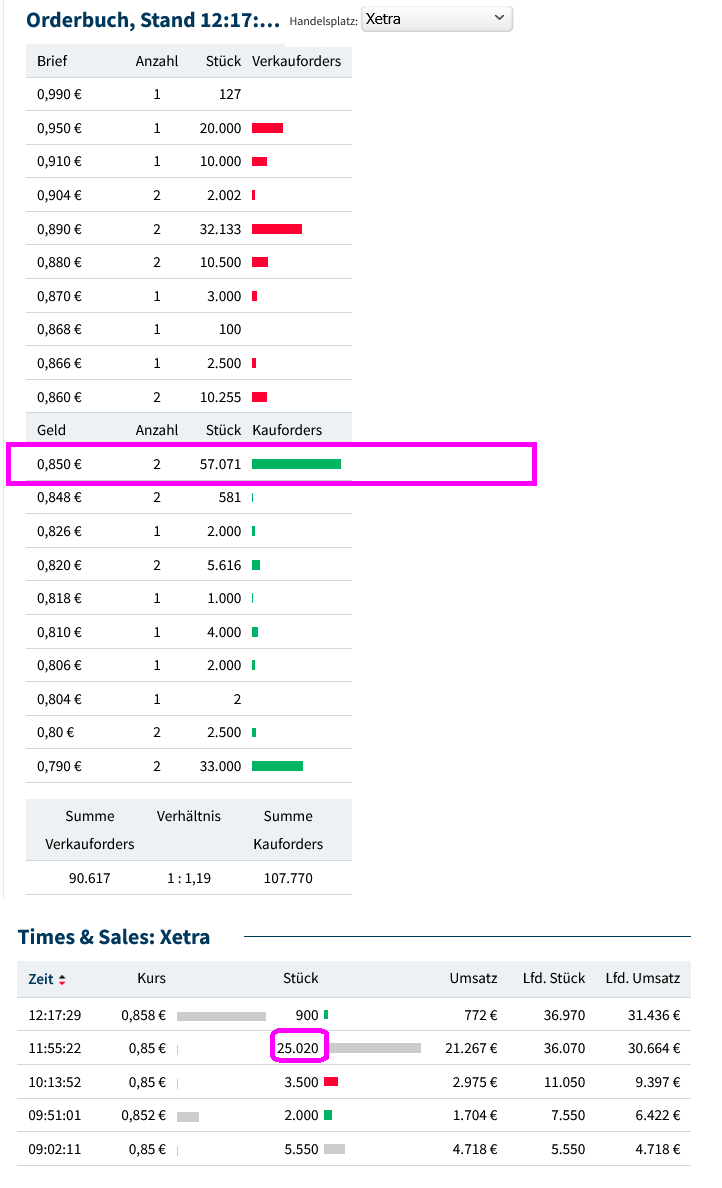Click the green bar for 57.071 shares
Image resolution: width=722 pixels, height=1188 pixels.
coord(296,464)
